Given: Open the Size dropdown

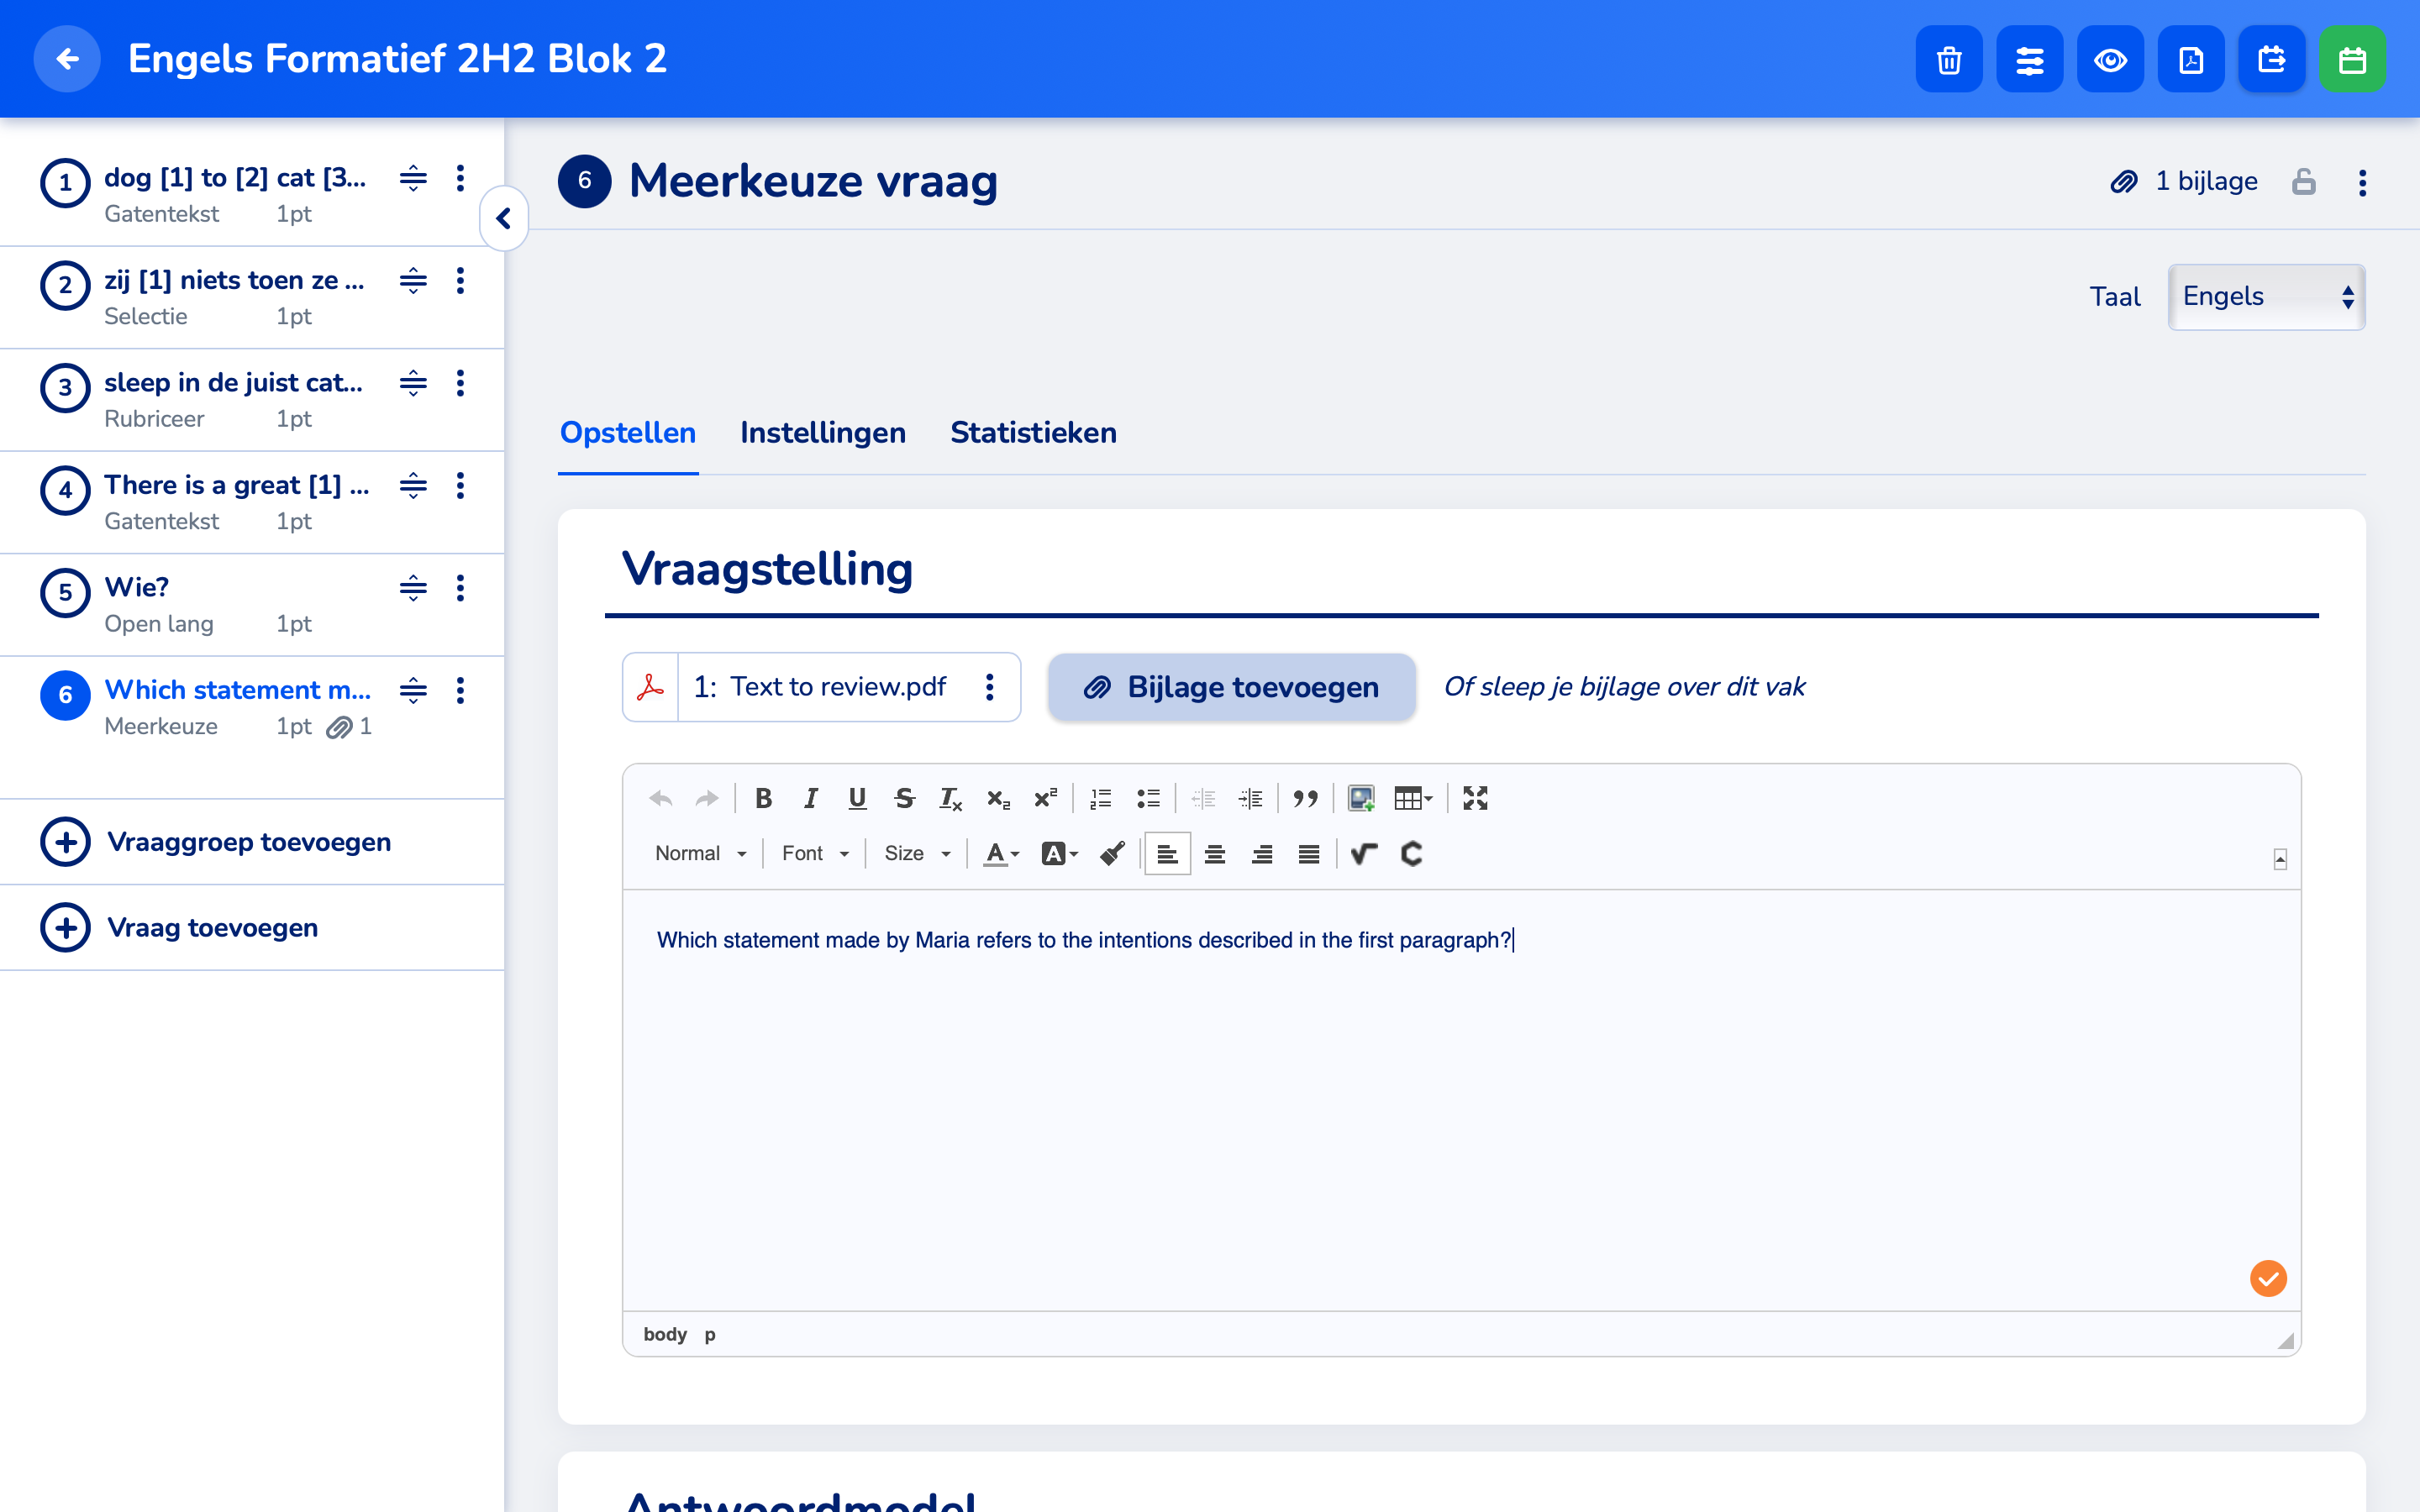Looking at the screenshot, I should point(916,853).
